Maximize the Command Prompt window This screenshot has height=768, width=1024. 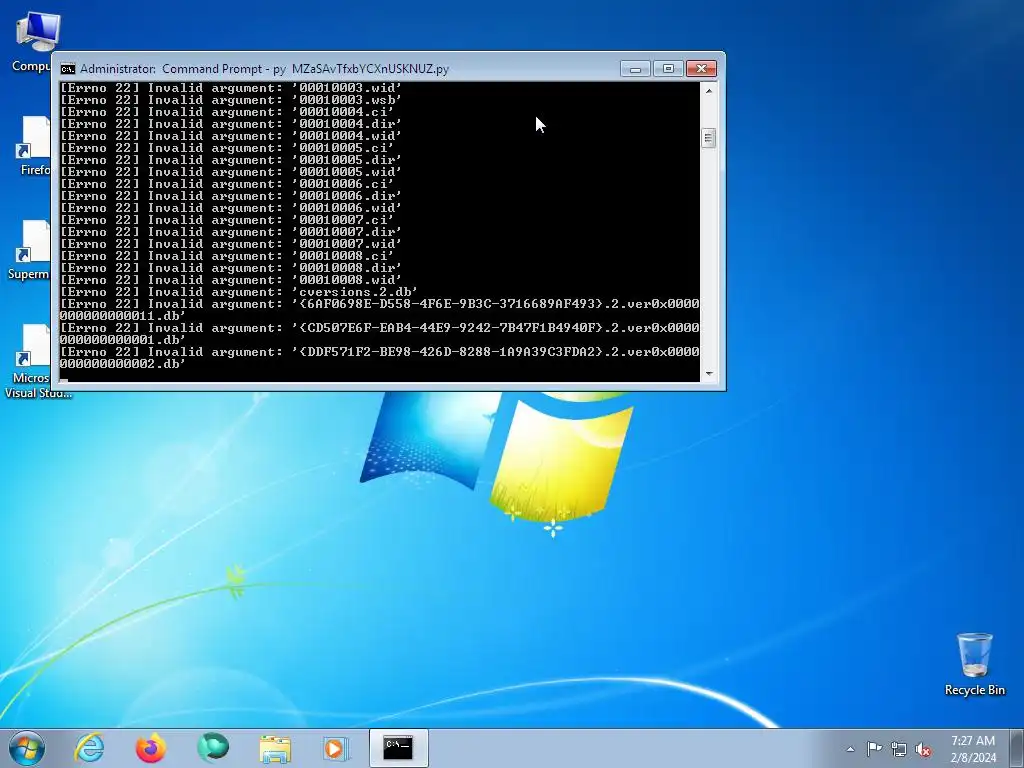pyautogui.click(x=668, y=69)
